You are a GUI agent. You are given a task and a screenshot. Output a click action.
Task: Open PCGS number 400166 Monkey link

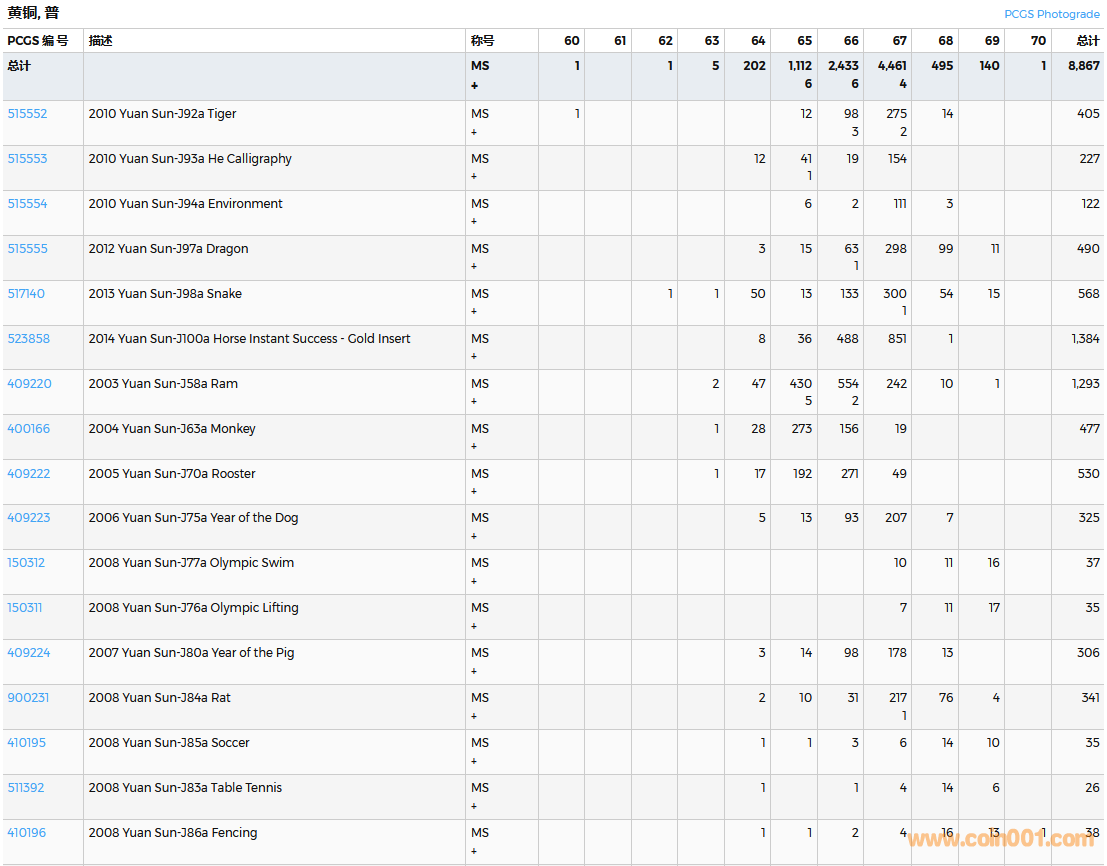click(28, 429)
